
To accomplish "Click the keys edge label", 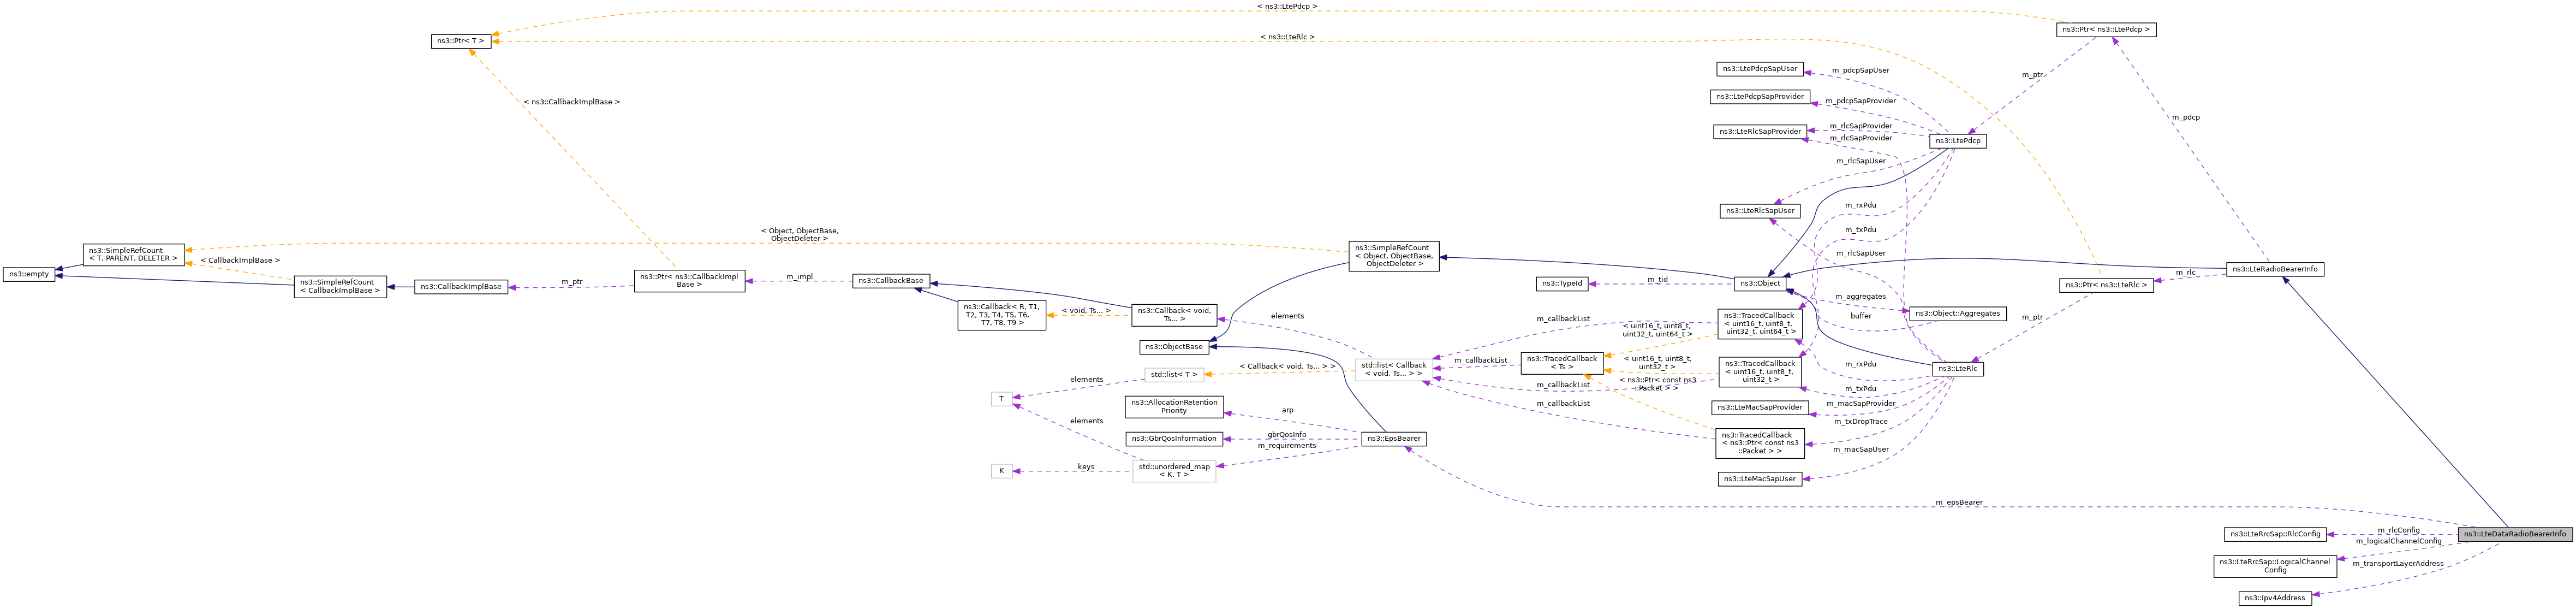I will [x=1085, y=467].
